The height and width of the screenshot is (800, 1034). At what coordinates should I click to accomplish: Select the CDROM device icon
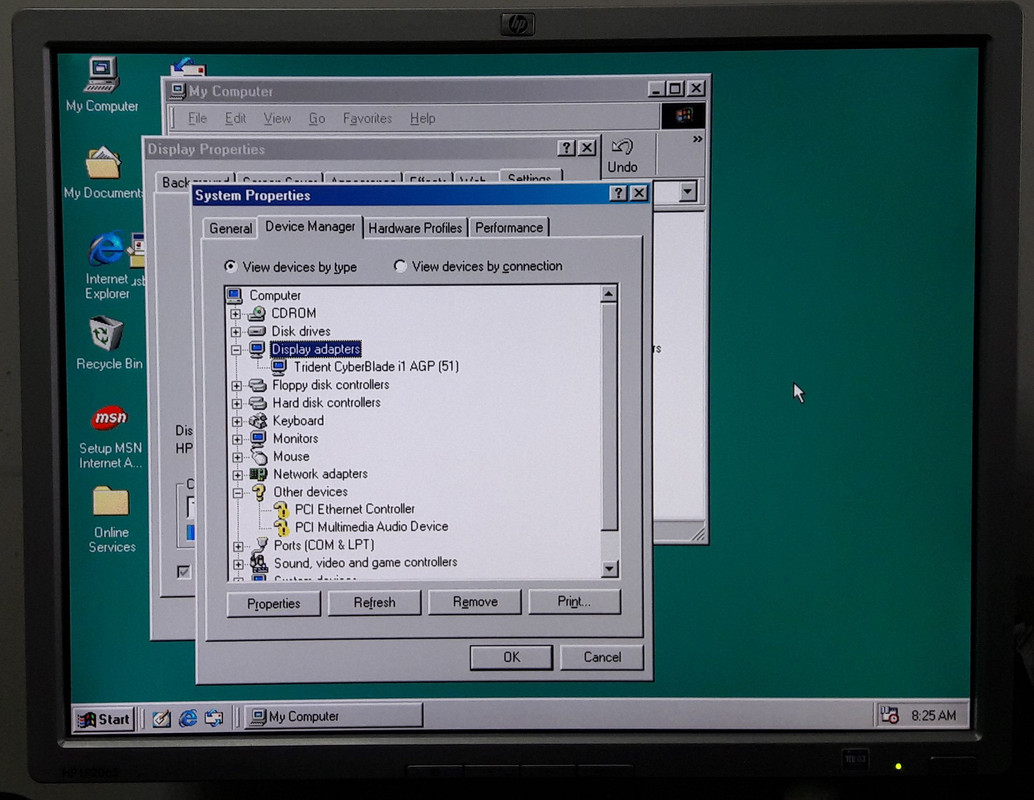[257, 313]
